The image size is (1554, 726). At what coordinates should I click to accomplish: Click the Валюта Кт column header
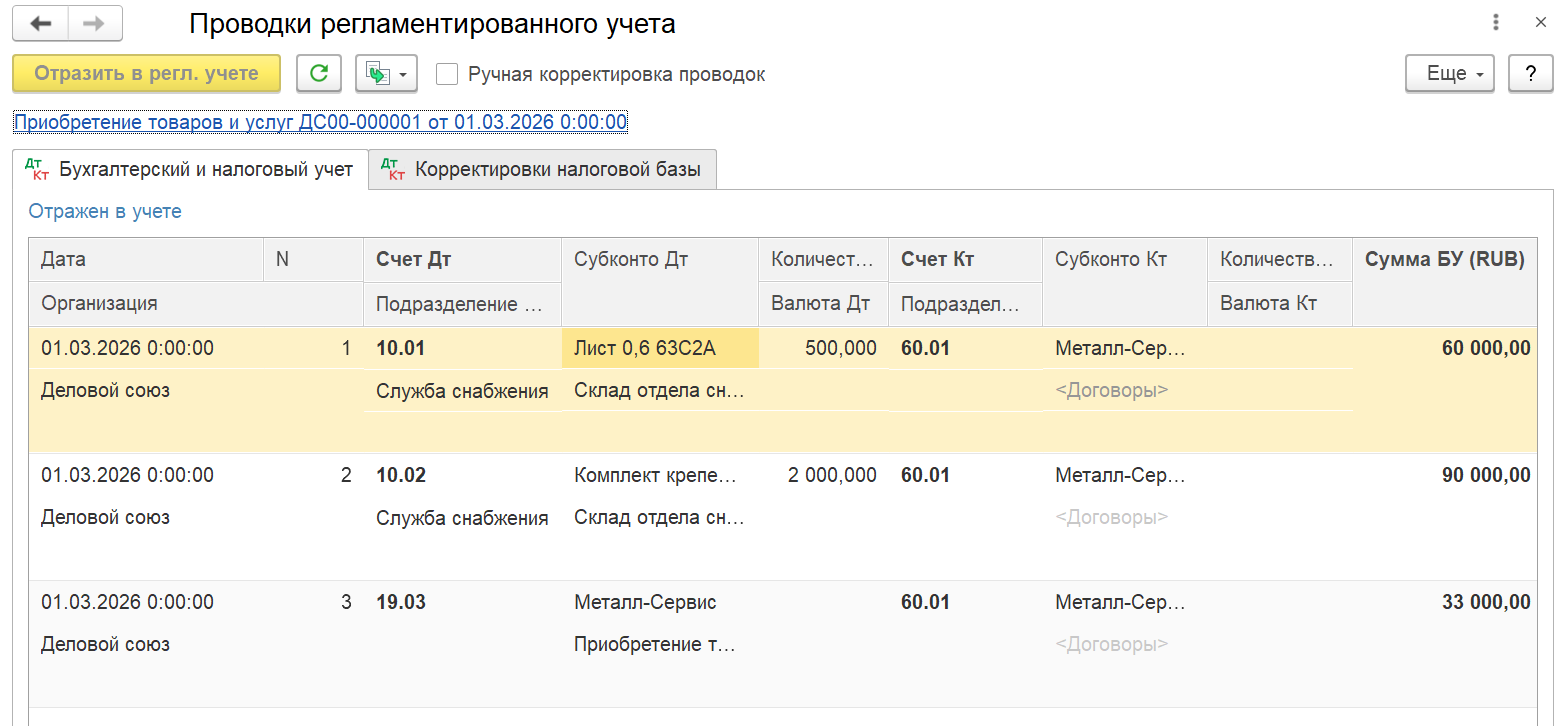(1280, 303)
